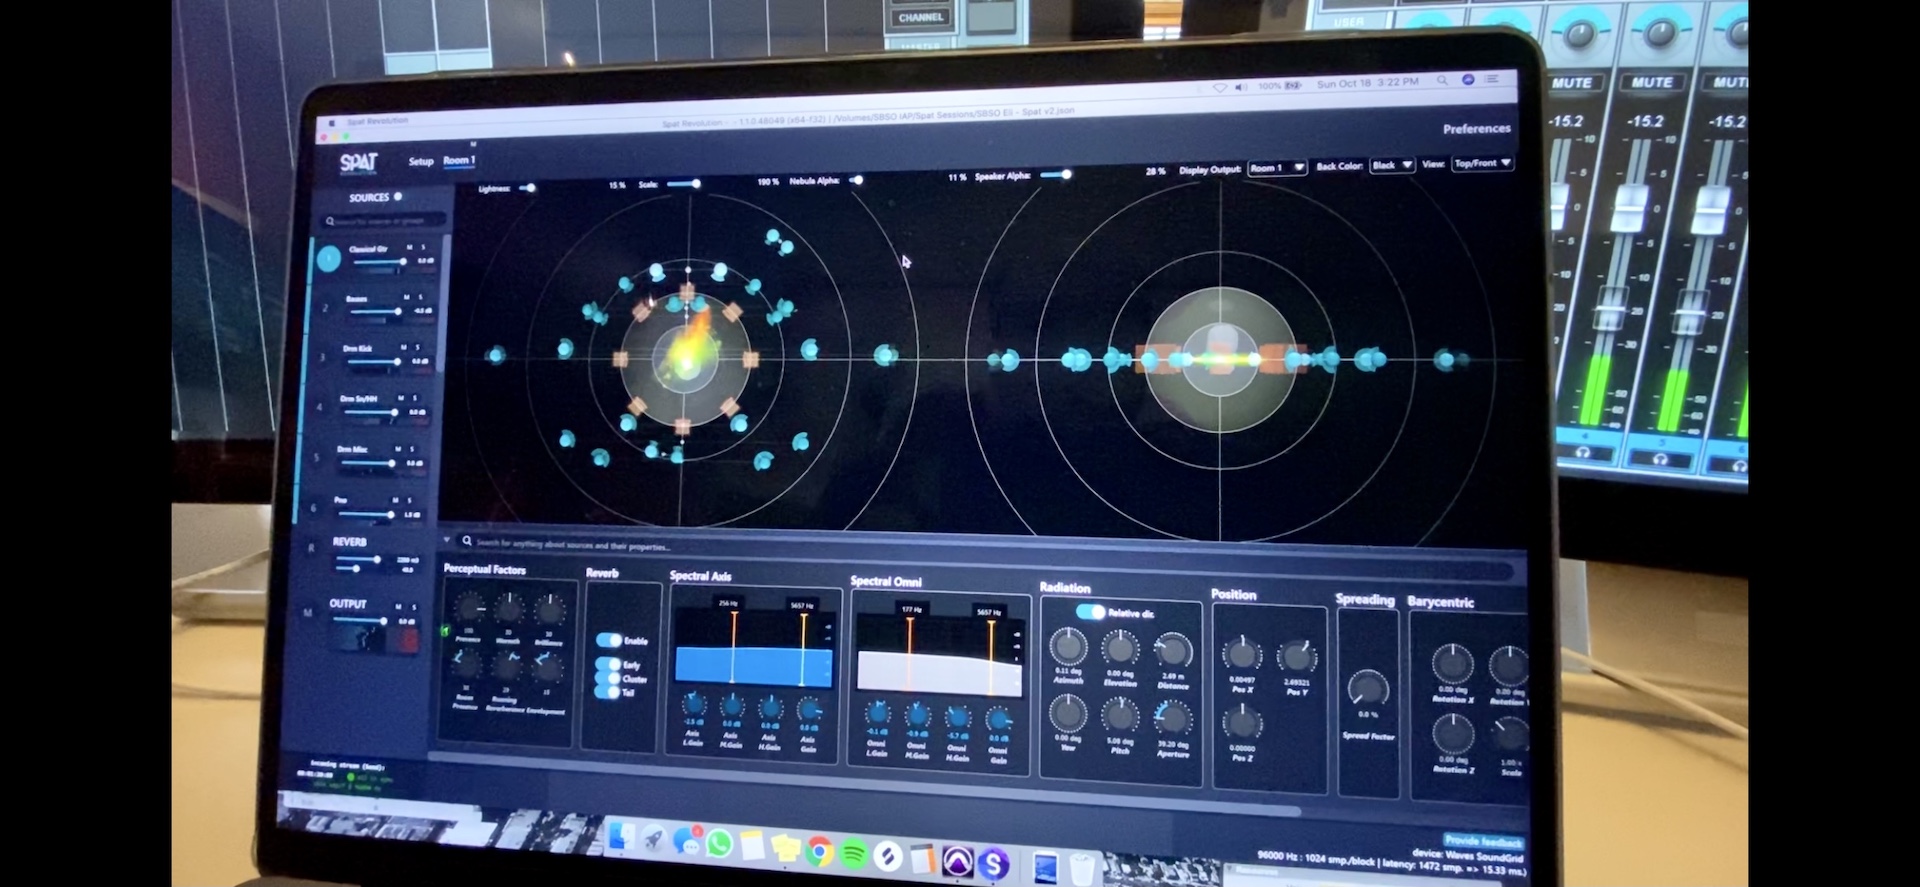Screen dimensions: 1920x887
Task: Open the View Top/Front dropdown
Action: click(1481, 163)
